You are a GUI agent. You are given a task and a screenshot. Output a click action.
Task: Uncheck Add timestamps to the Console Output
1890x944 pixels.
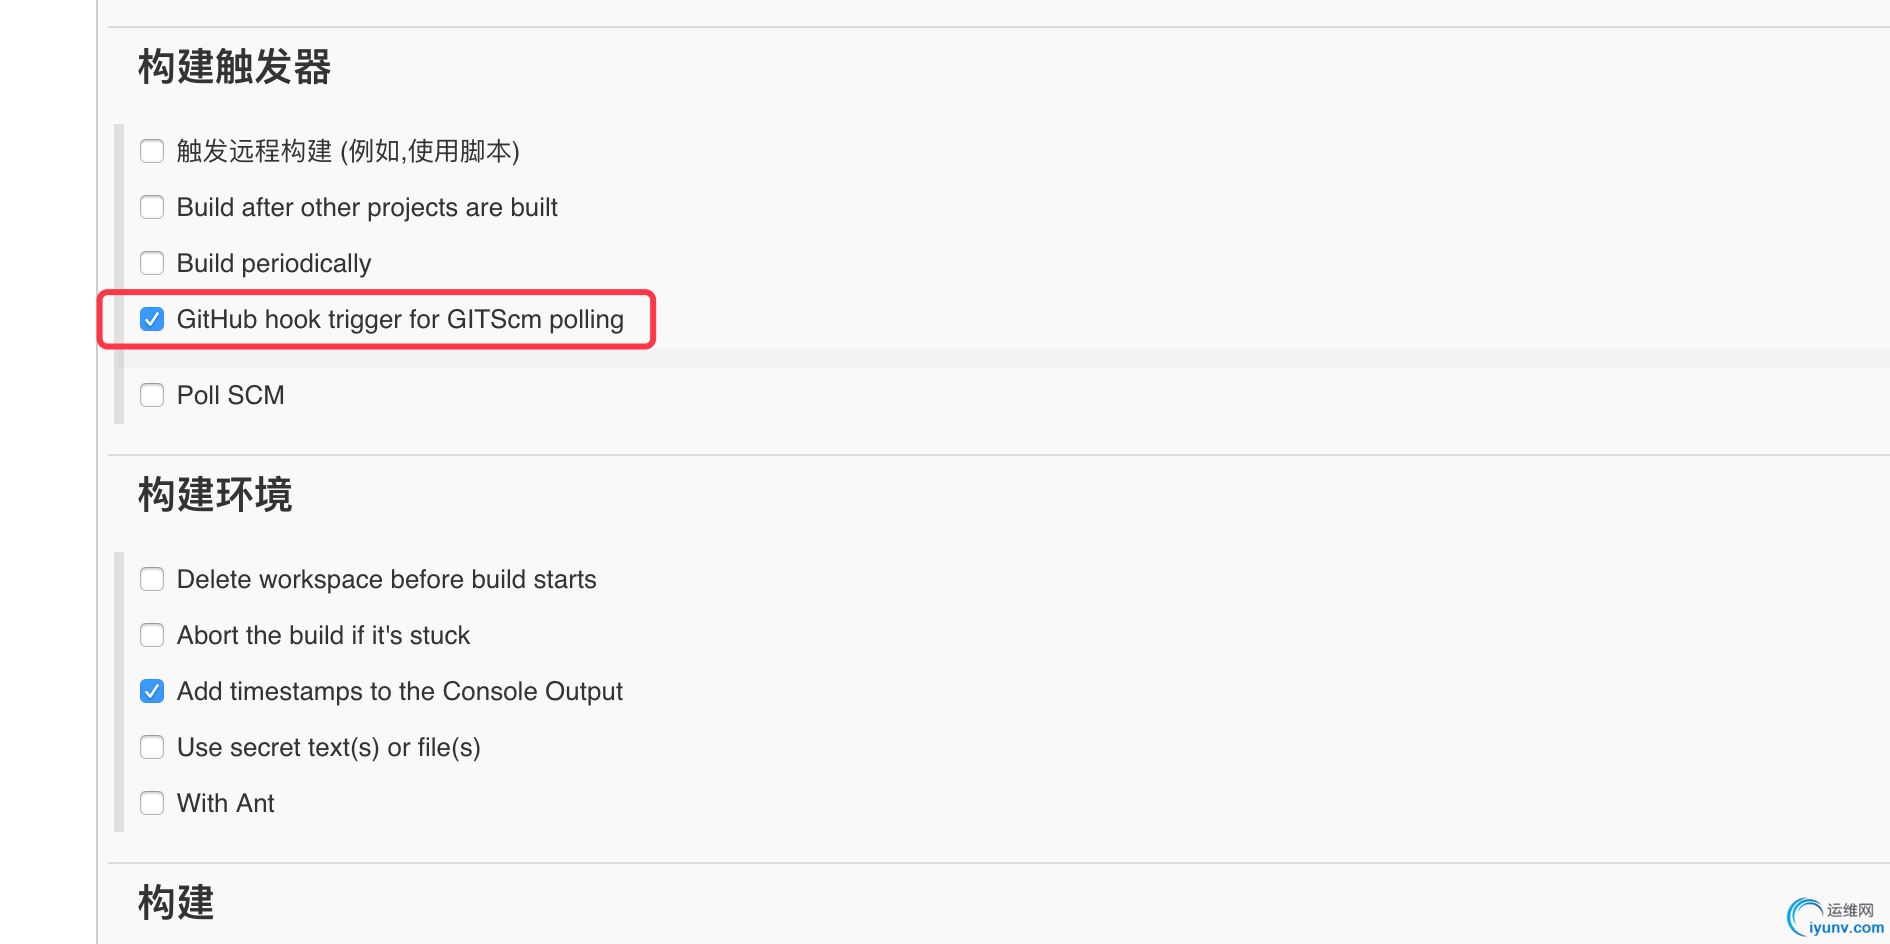152,691
